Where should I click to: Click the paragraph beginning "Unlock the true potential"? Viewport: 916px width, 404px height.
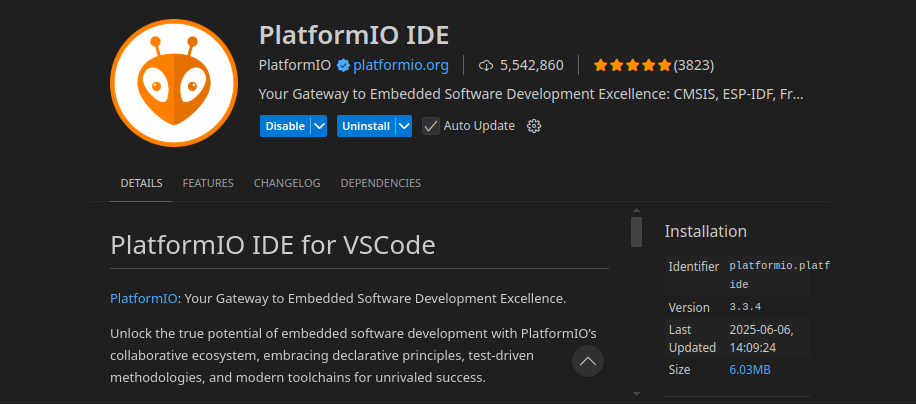click(353, 356)
